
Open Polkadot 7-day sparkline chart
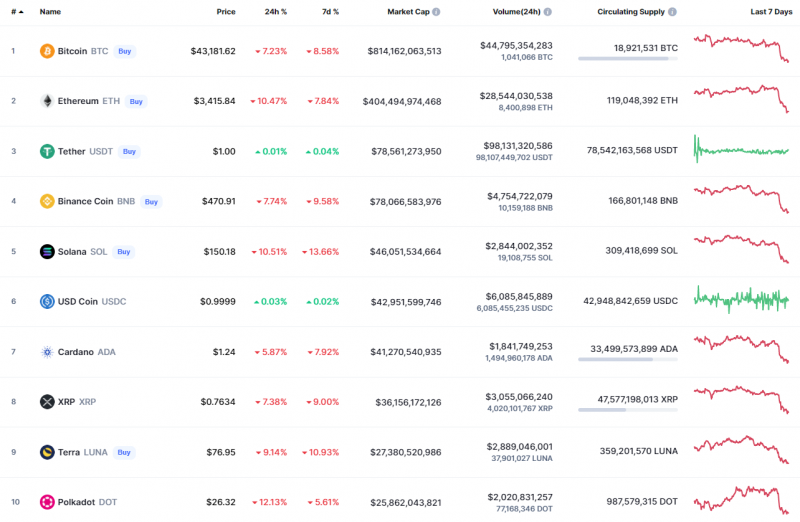(741, 500)
